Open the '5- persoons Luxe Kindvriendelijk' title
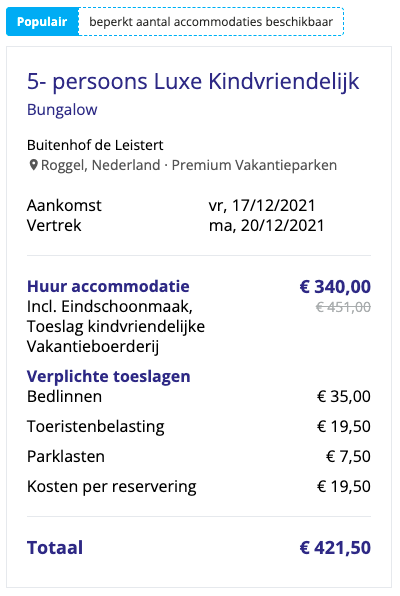The width and height of the screenshot is (400, 596). tap(193, 81)
